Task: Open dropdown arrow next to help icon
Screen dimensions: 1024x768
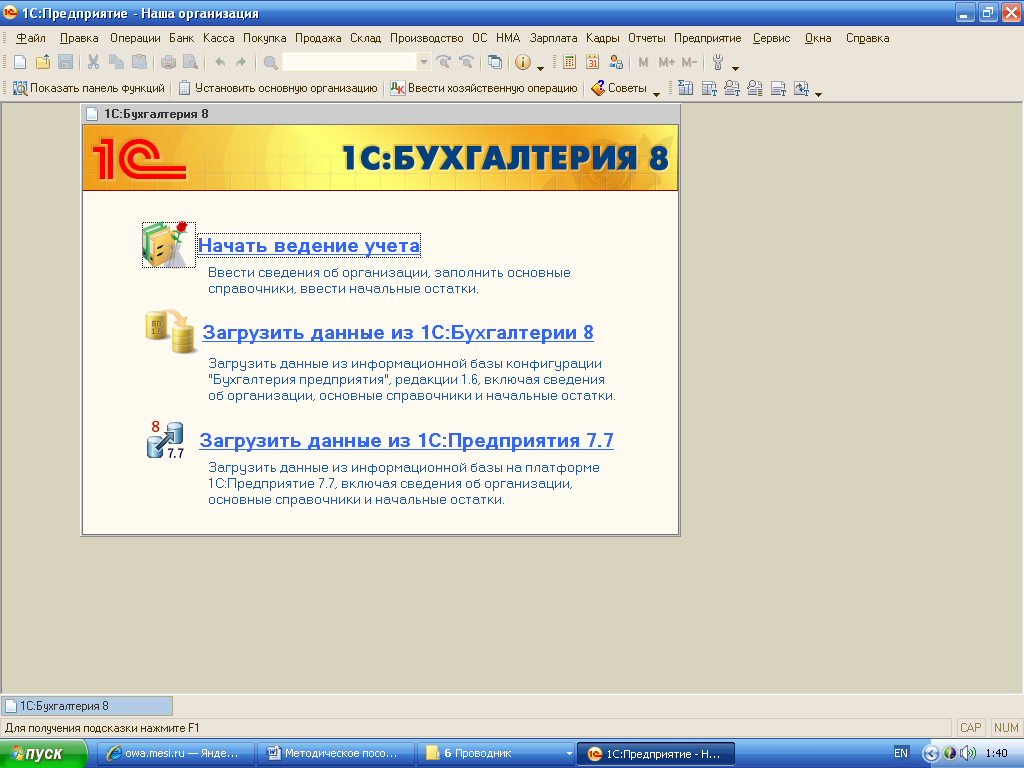Action: pos(540,67)
